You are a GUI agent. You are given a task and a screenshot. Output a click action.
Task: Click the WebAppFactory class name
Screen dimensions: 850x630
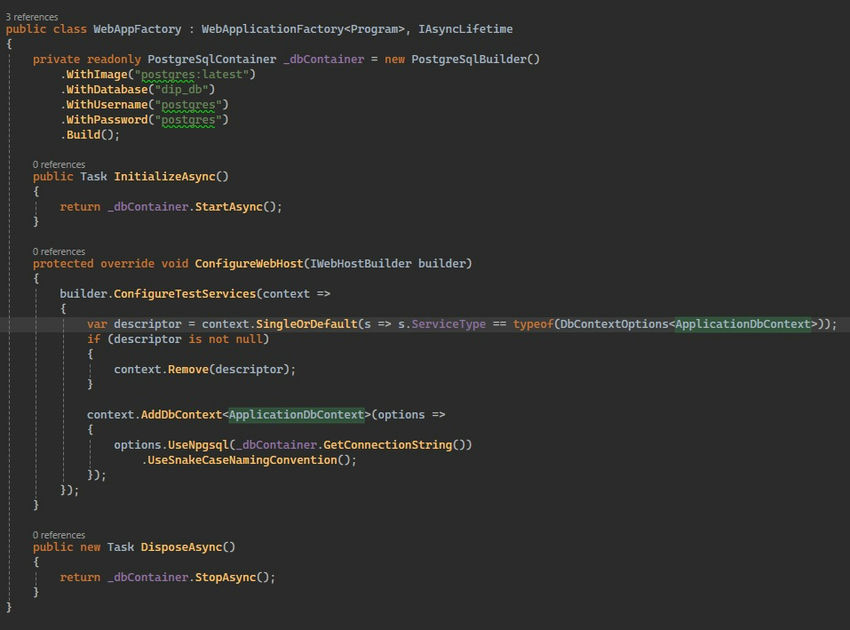pos(137,29)
